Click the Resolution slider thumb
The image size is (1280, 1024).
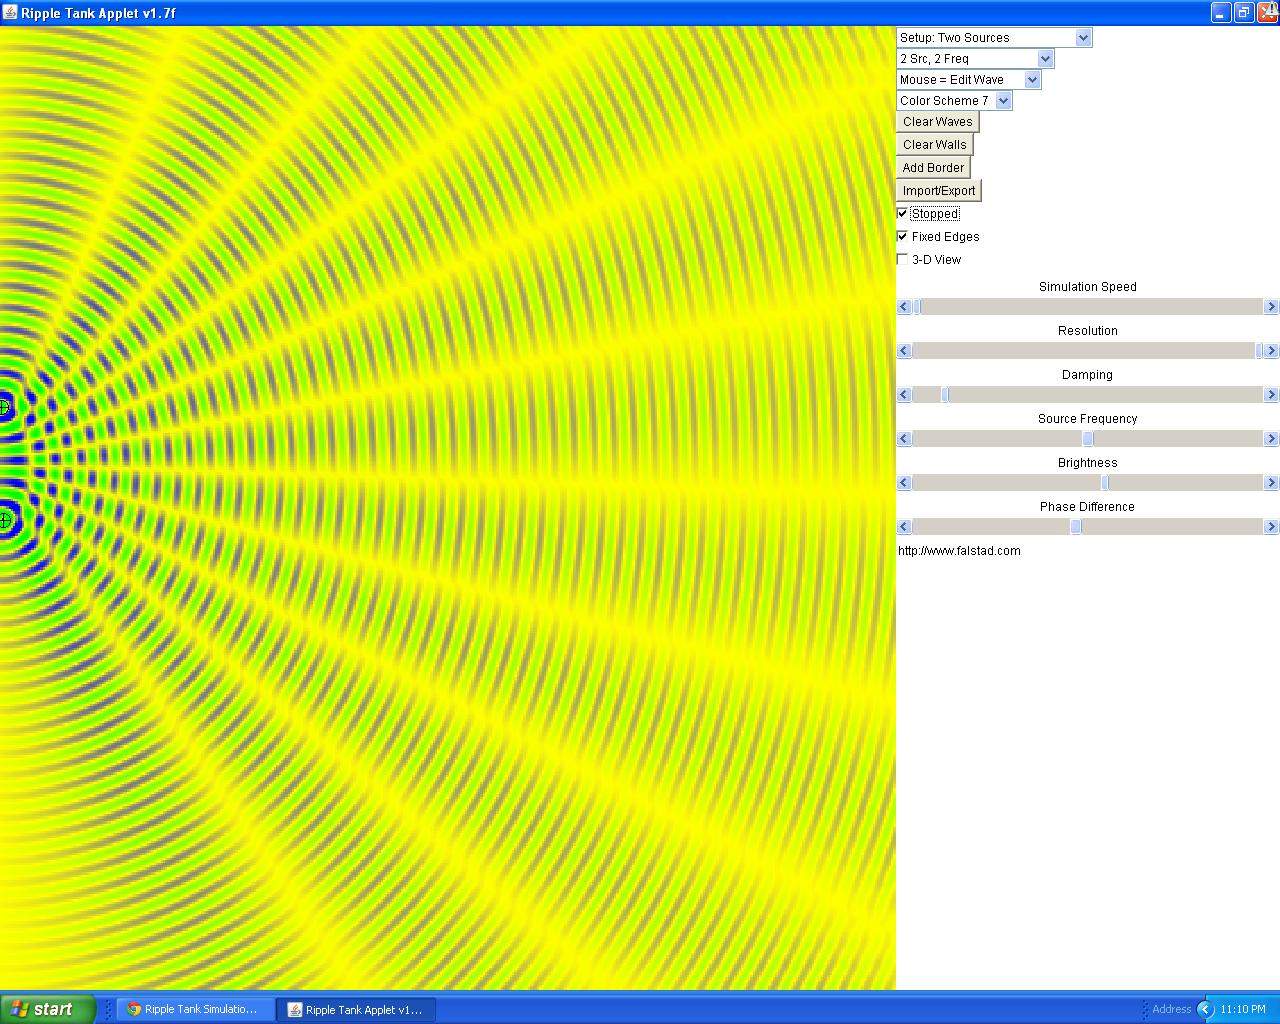click(1259, 351)
